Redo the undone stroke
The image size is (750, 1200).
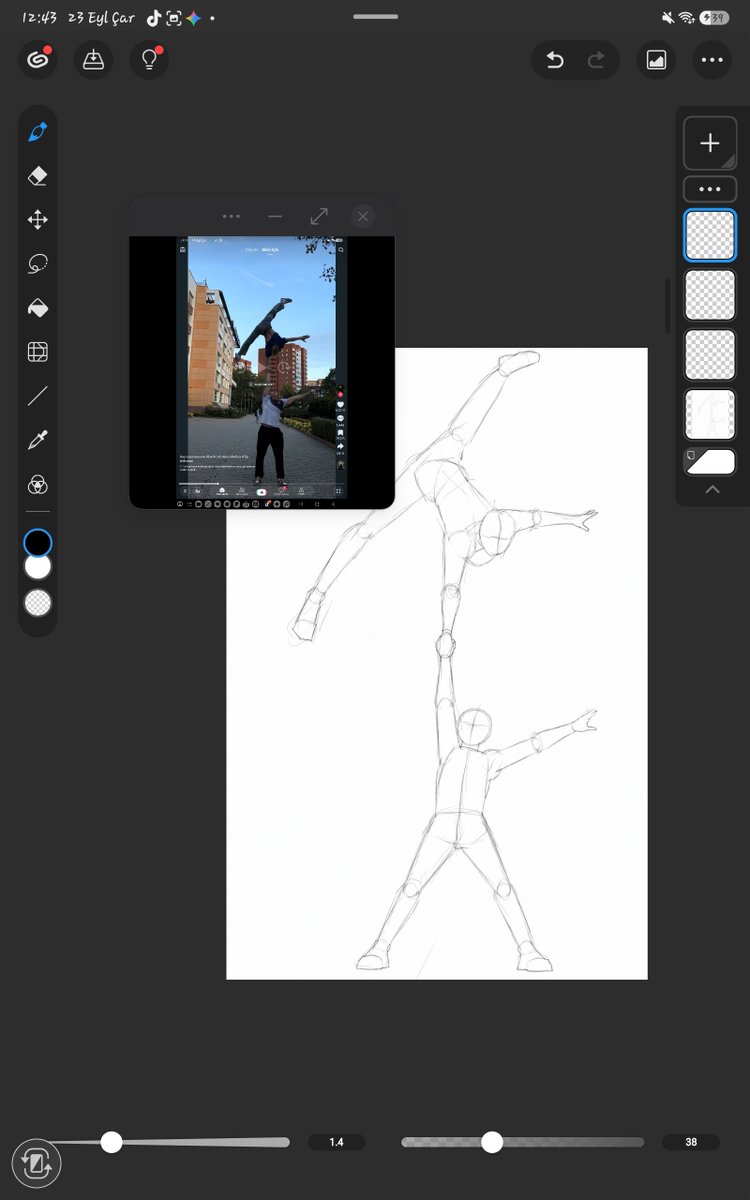tap(596, 61)
